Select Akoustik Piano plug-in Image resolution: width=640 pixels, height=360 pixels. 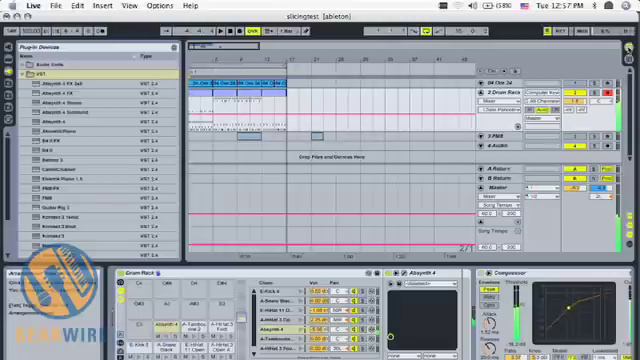click(98, 131)
